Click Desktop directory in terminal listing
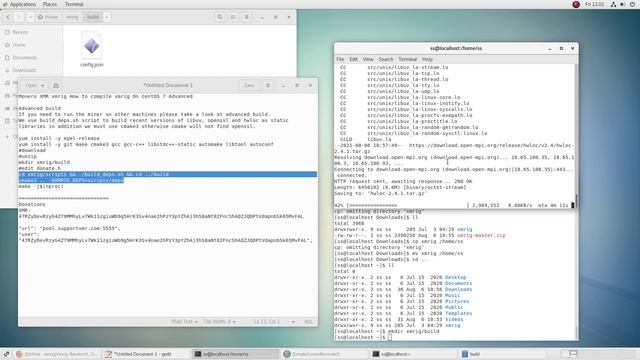The image size is (640, 360). point(455,277)
